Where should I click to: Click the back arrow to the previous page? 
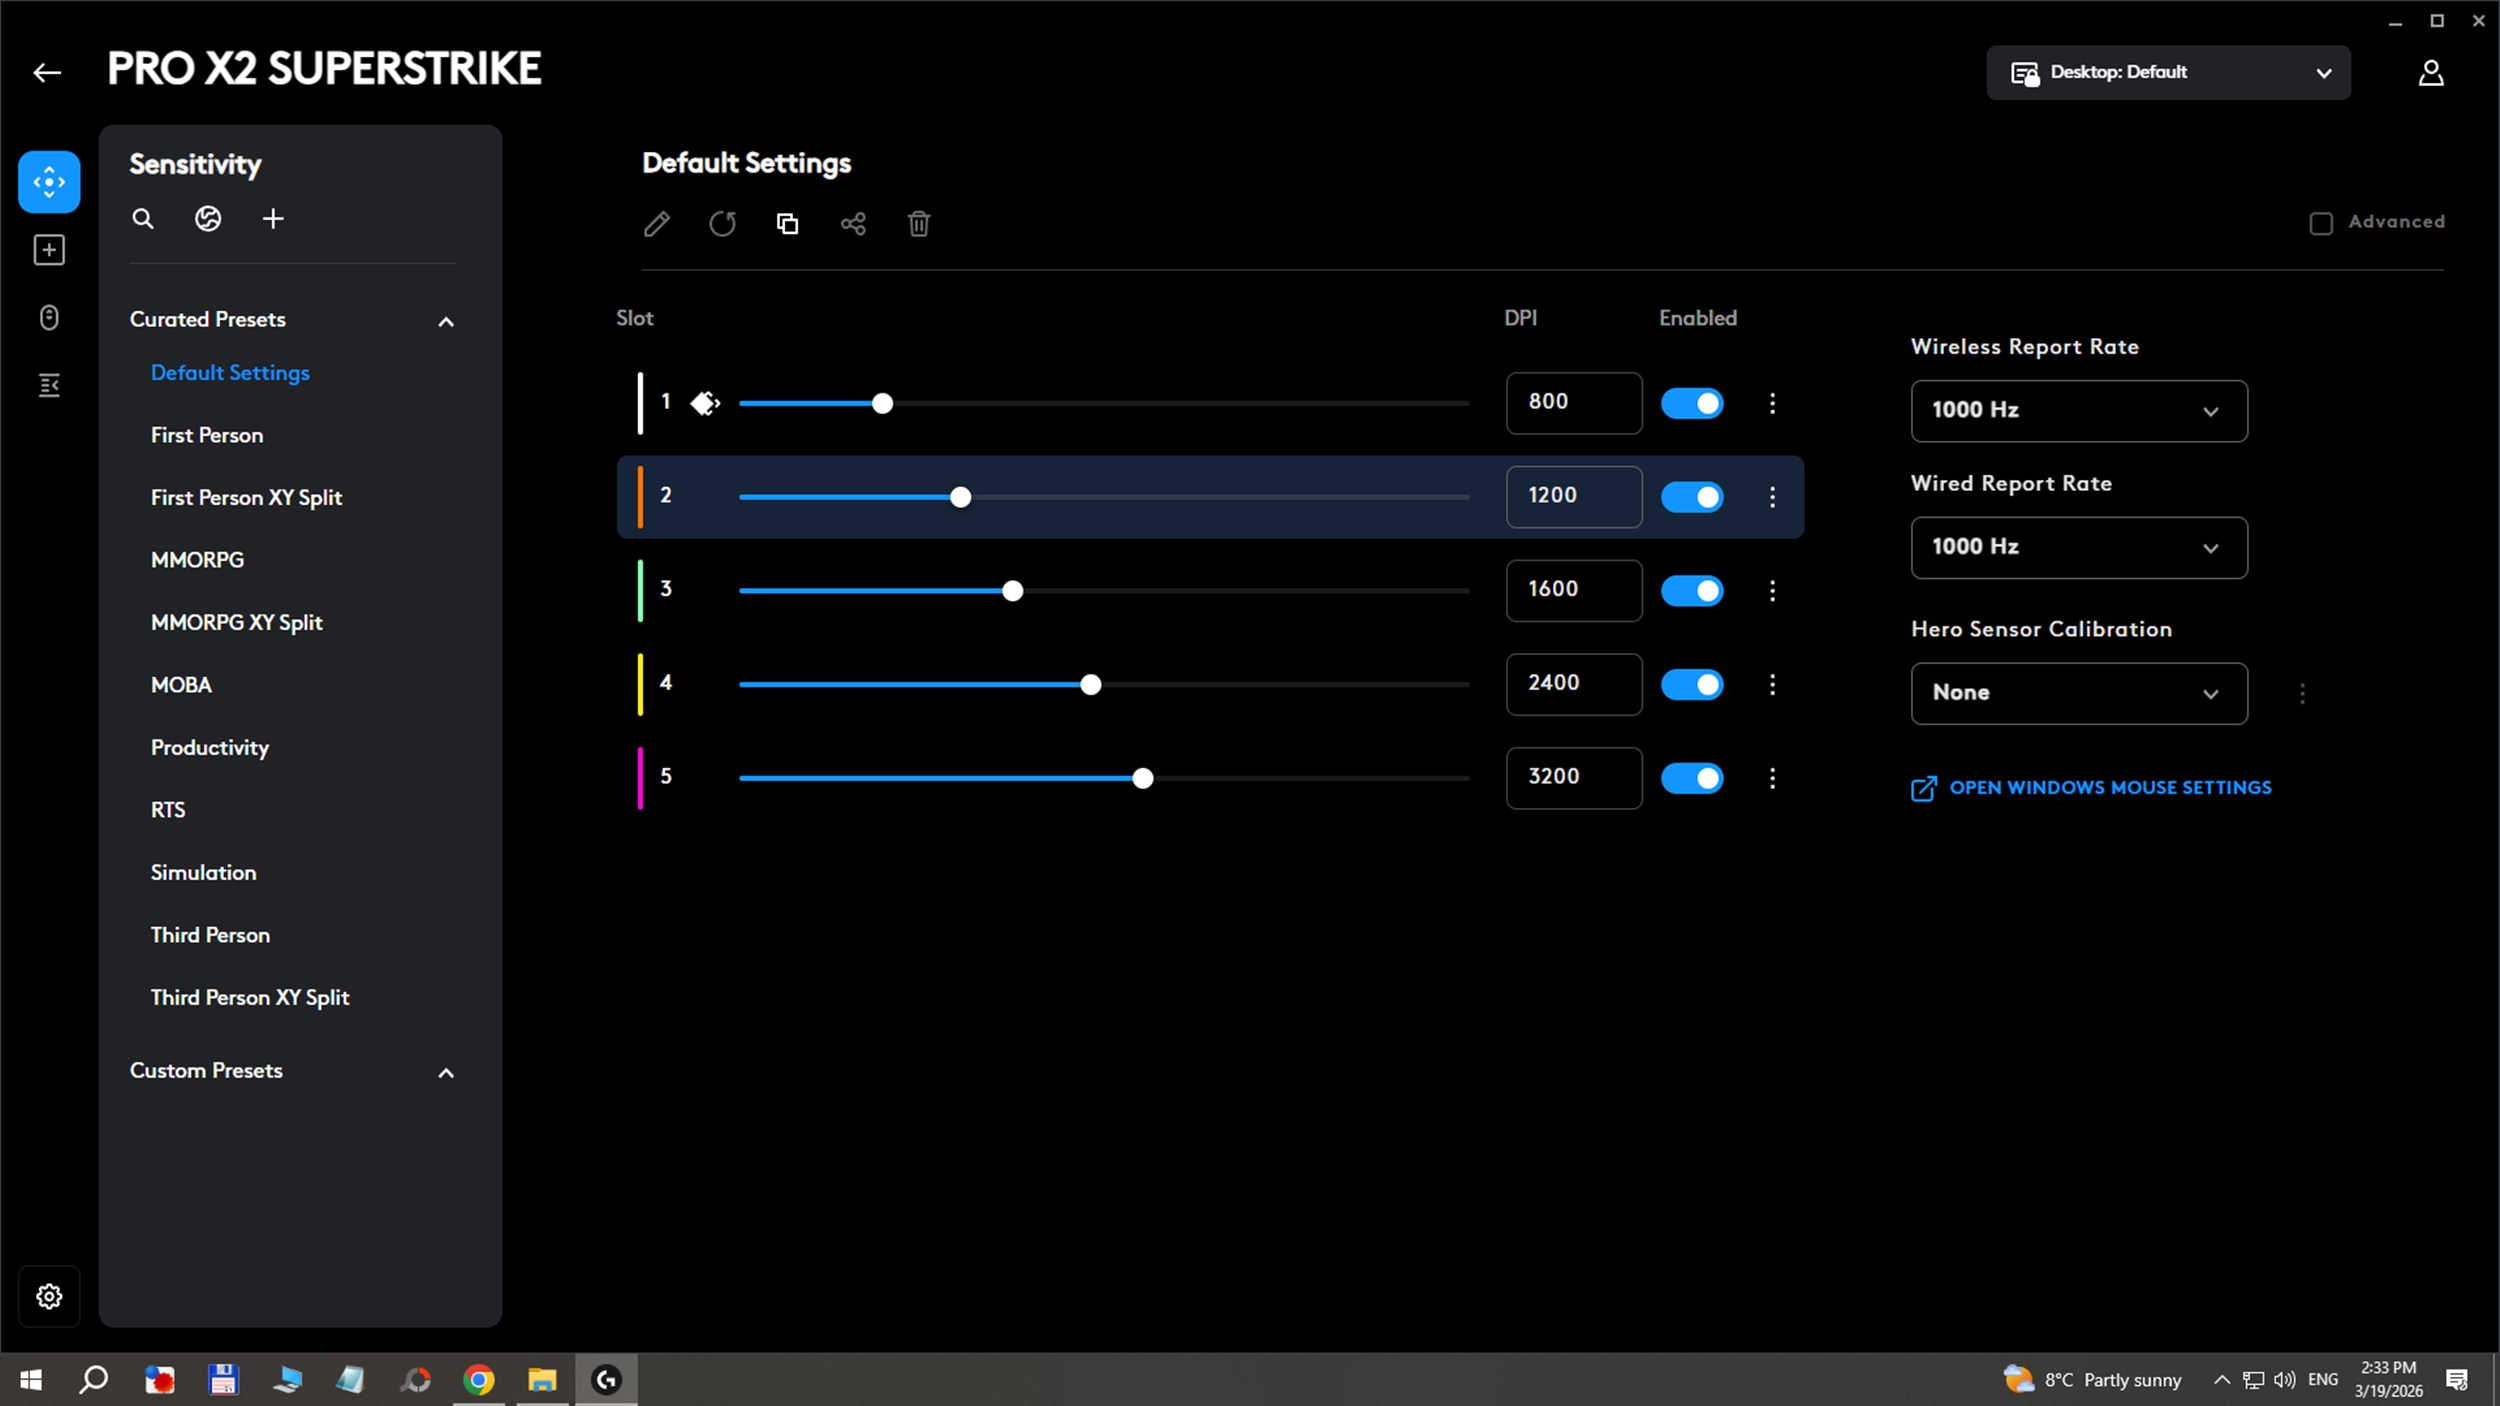tap(47, 73)
